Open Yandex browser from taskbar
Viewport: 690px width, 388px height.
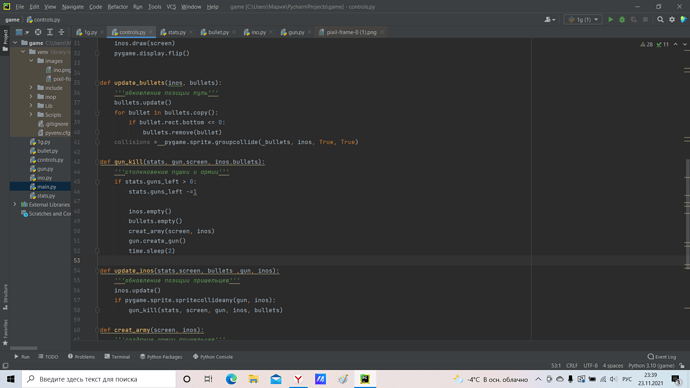pyautogui.click(x=298, y=379)
